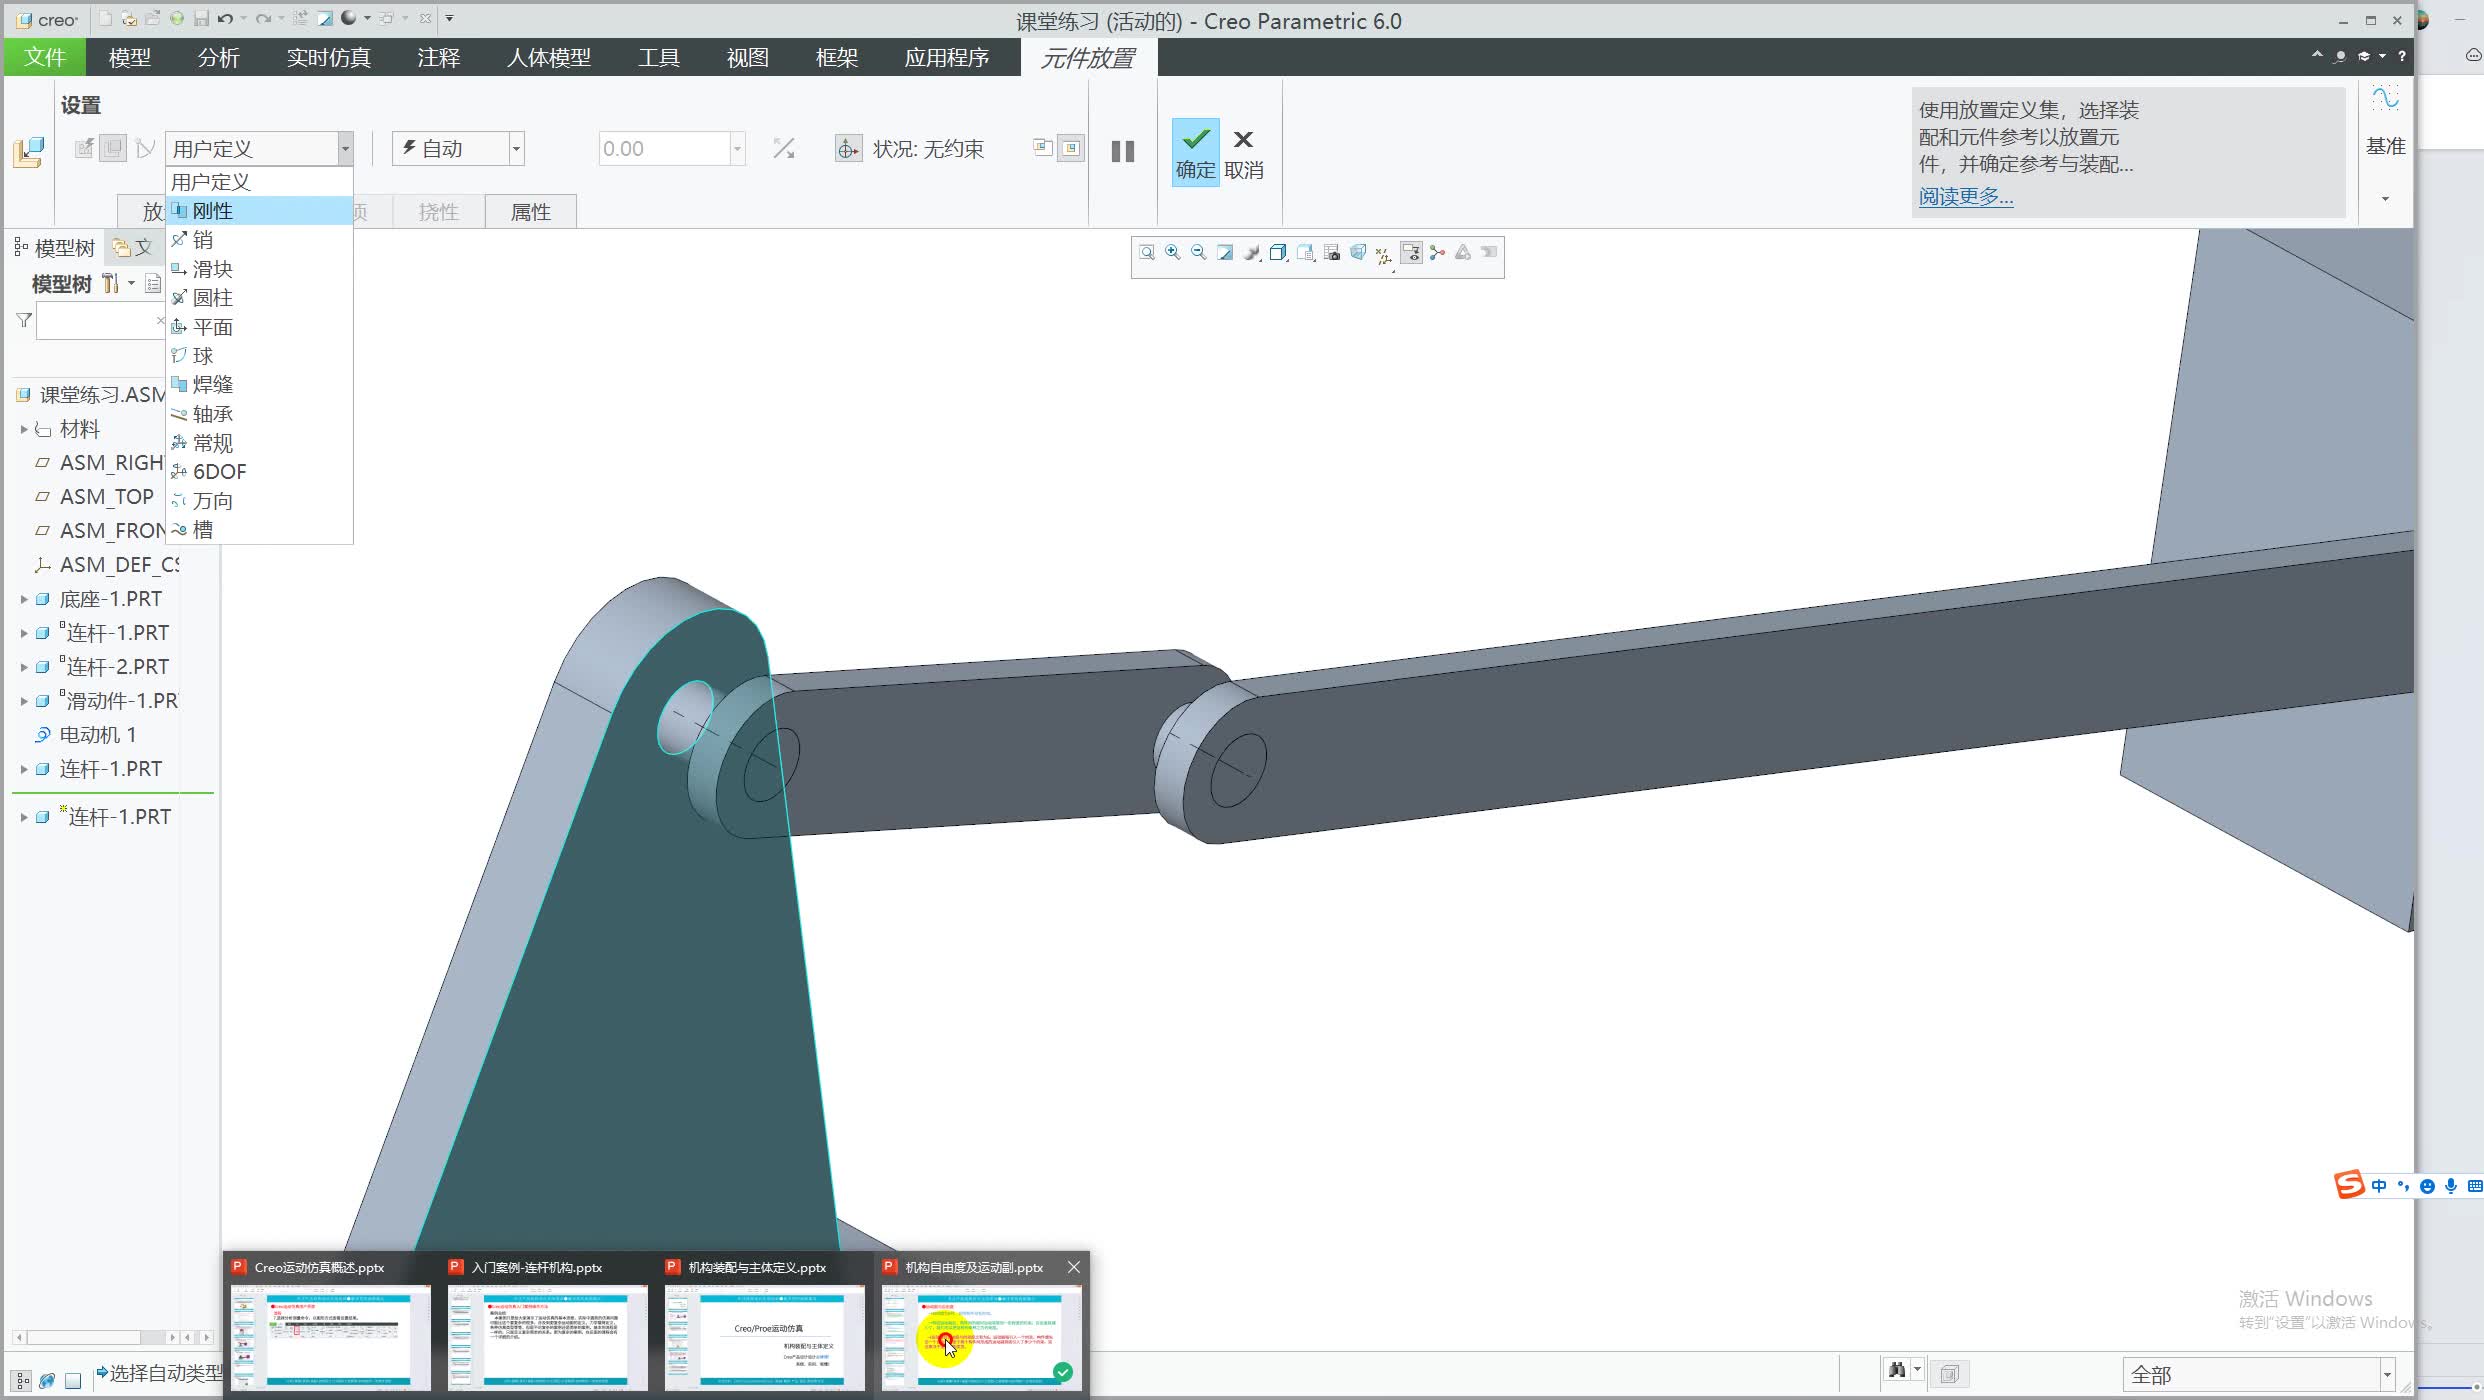Image resolution: width=2484 pixels, height=1400 pixels.
Task: Toggle show component in main window
Action: coord(1071,148)
